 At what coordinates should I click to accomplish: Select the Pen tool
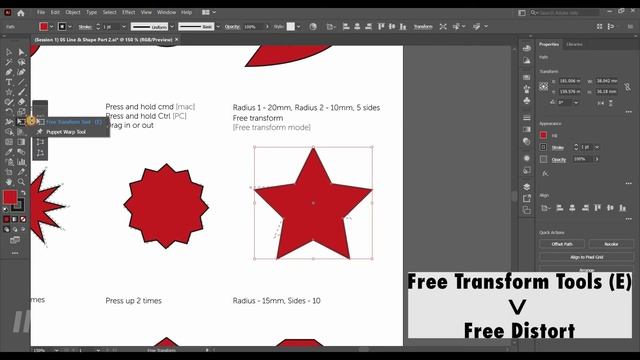pos(9,72)
